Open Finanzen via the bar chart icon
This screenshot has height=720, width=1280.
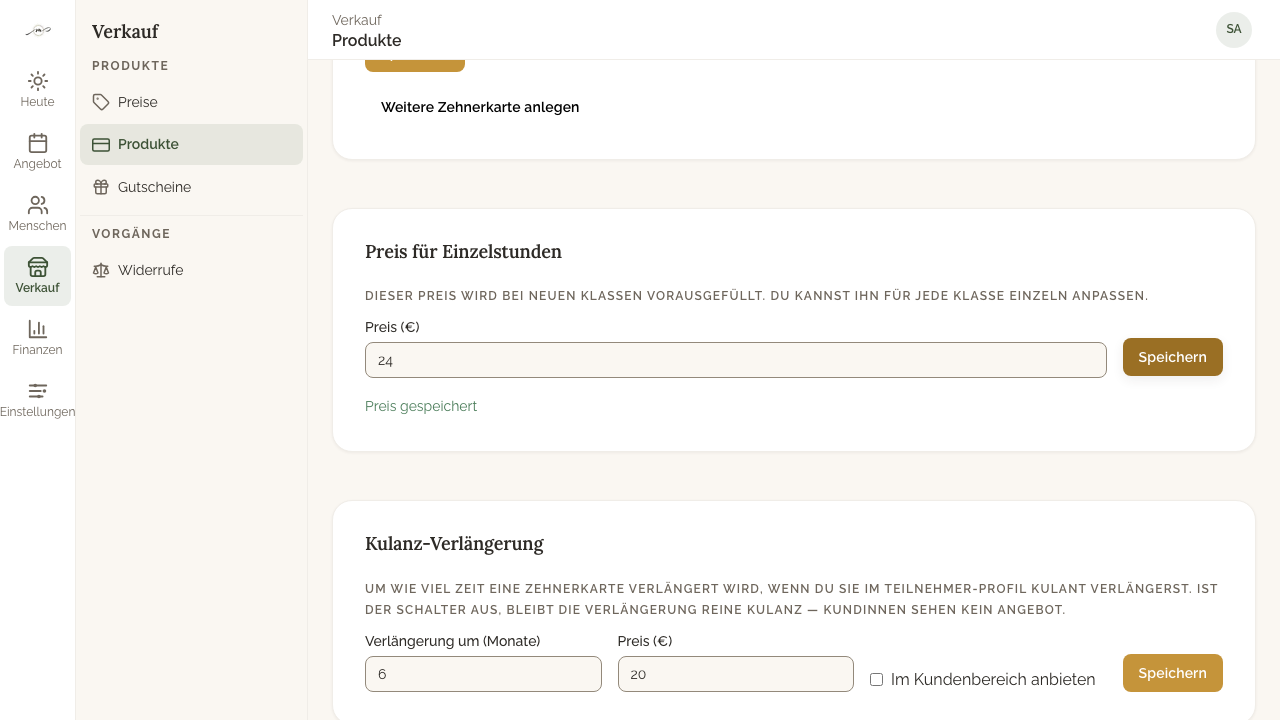38,329
